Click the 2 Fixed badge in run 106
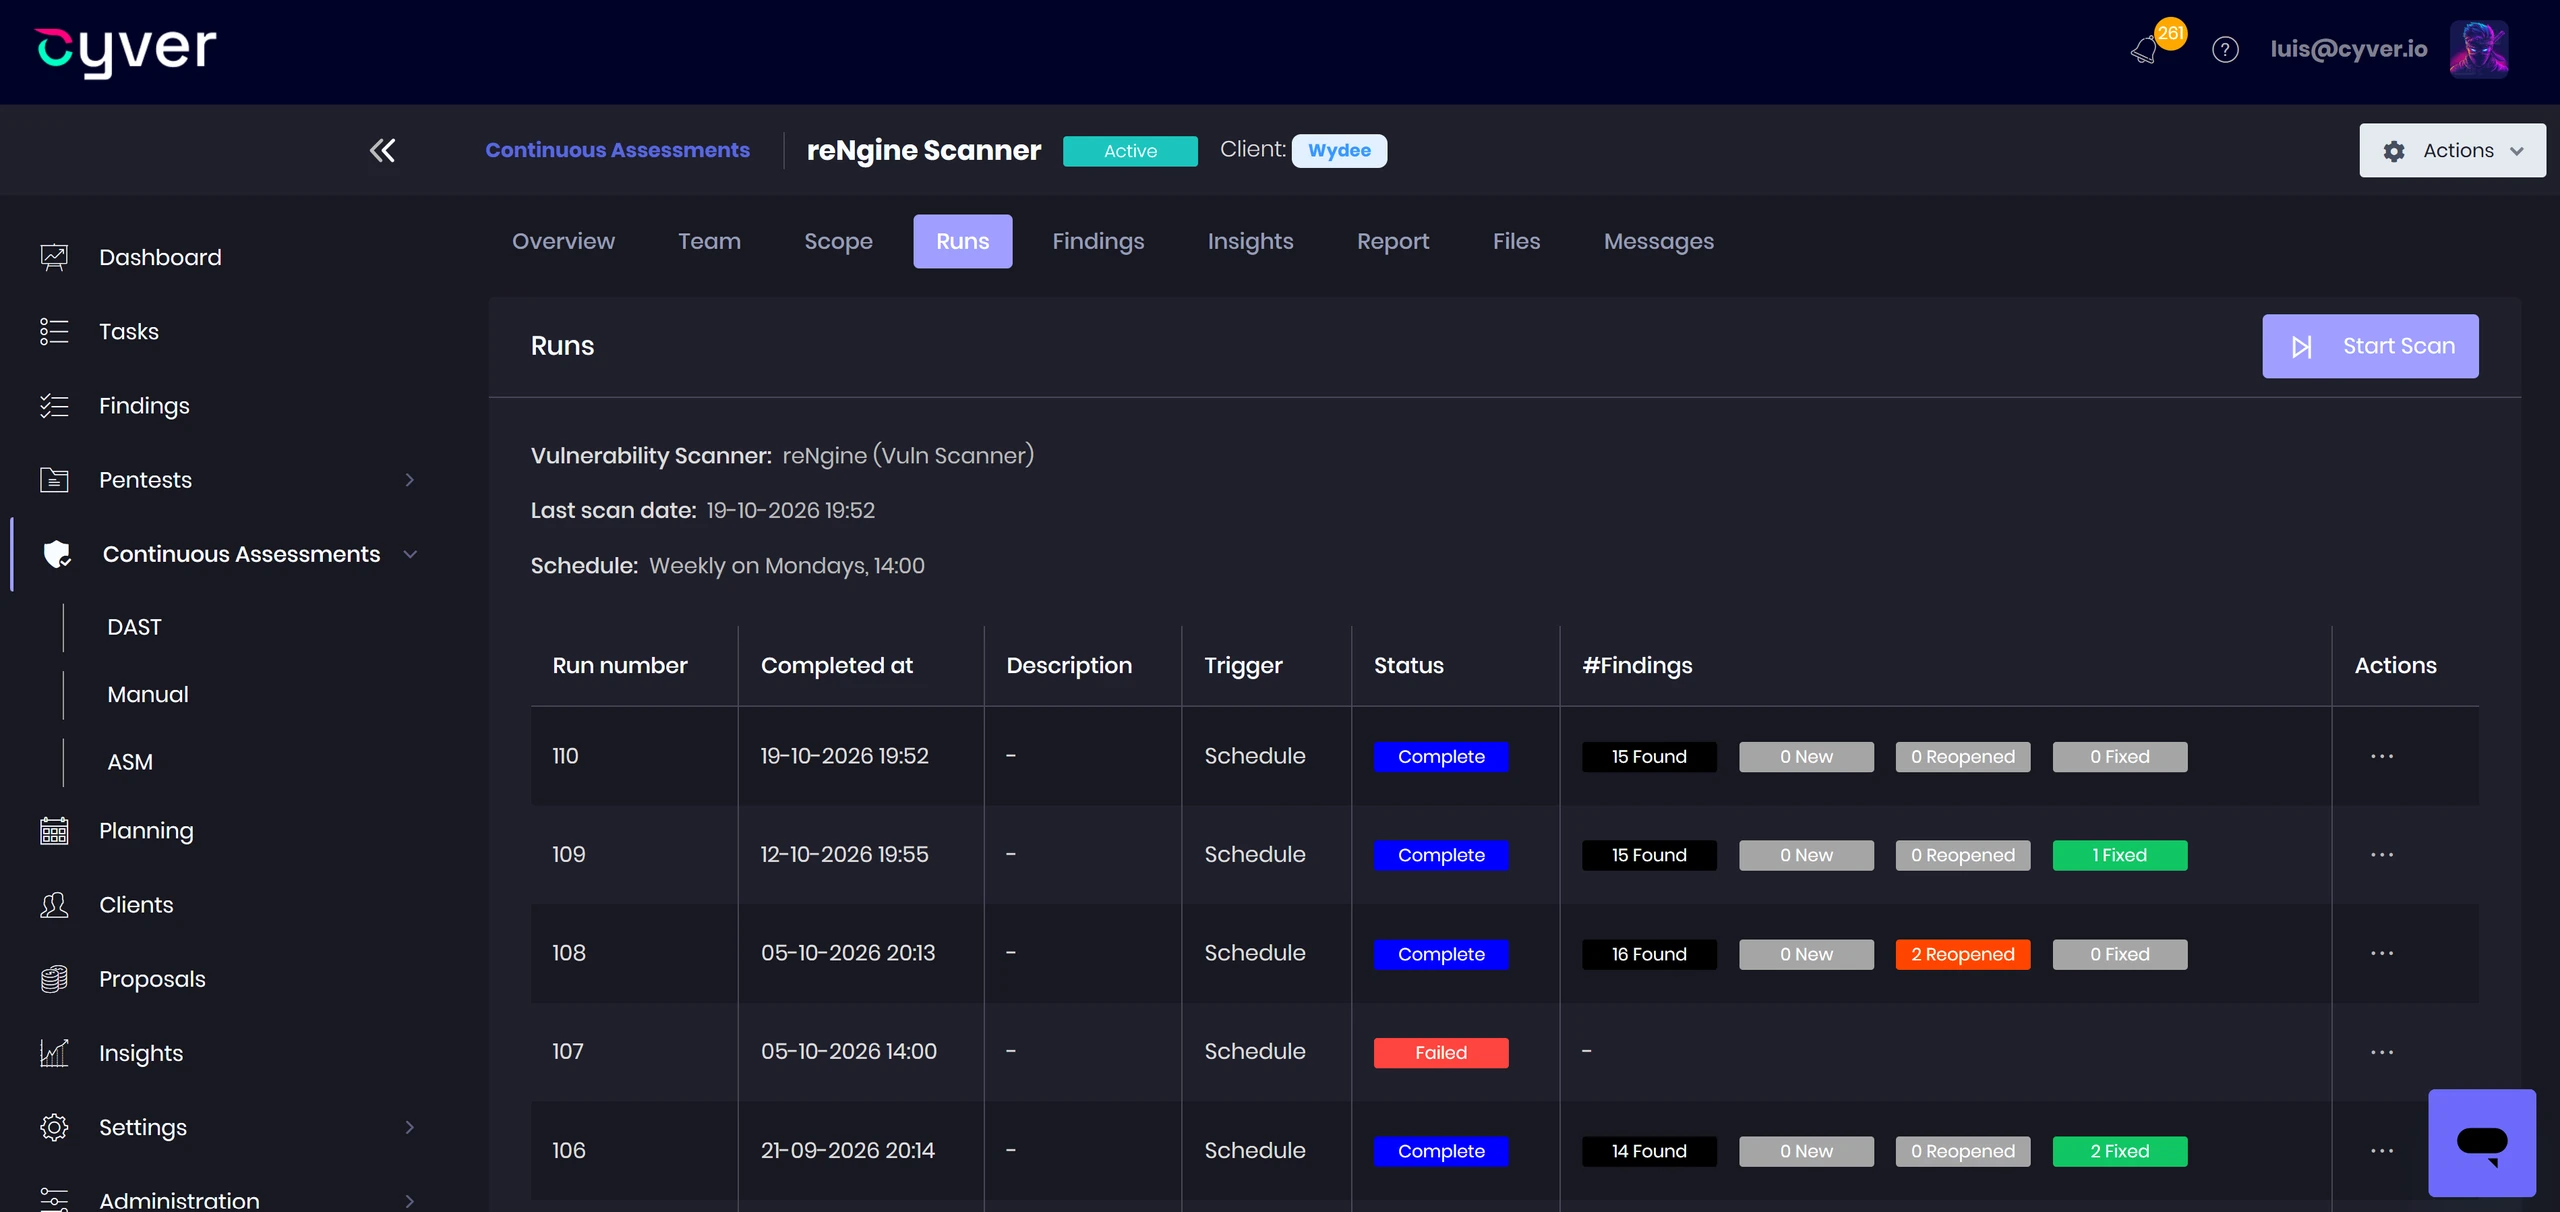Viewport: 2560px width, 1212px height. [2119, 1151]
